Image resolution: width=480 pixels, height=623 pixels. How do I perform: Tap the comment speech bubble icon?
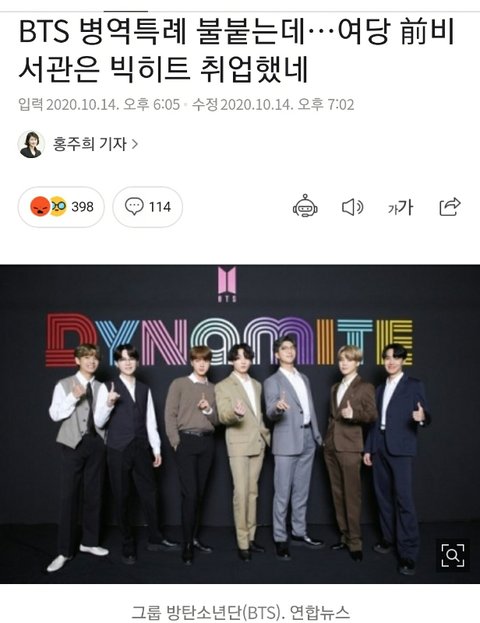coord(134,207)
